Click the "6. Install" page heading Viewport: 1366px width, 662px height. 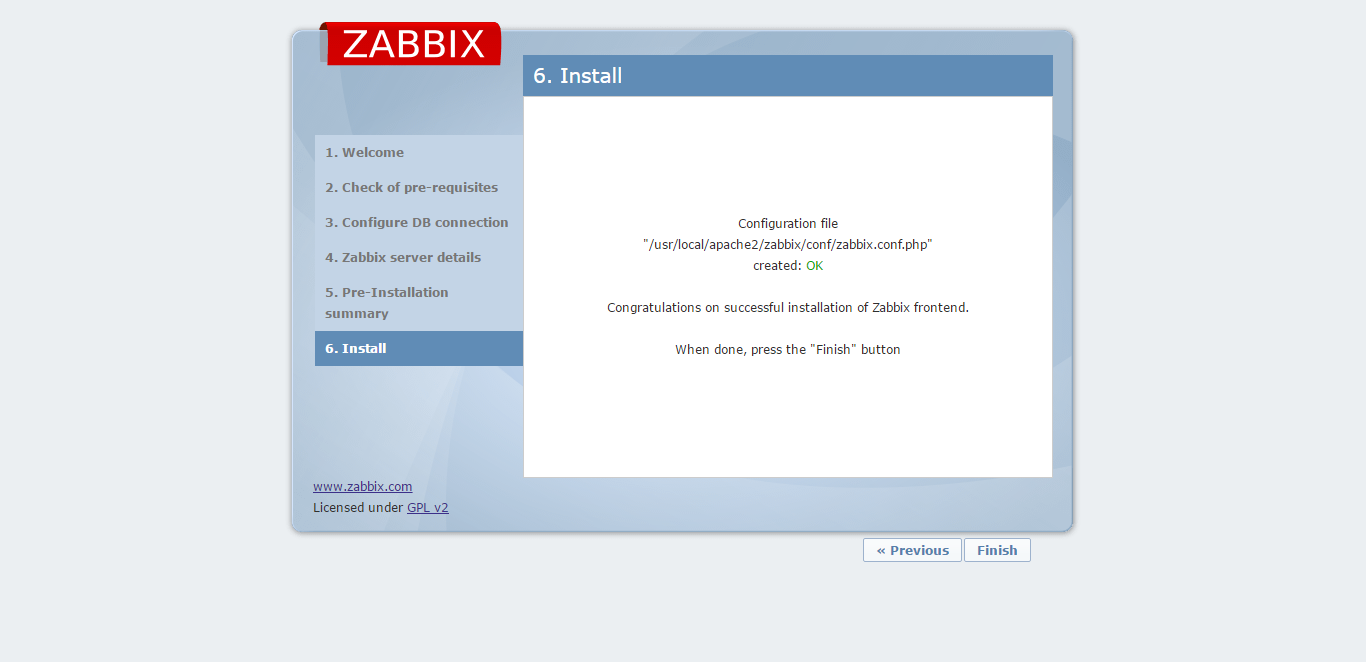point(578,76)
